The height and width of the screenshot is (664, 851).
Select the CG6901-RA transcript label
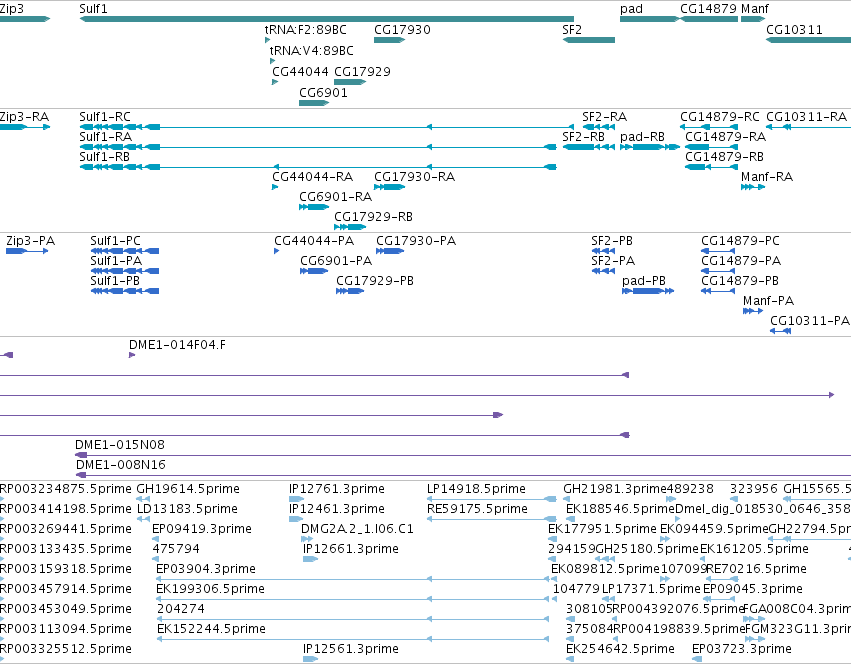coord(335,197)
